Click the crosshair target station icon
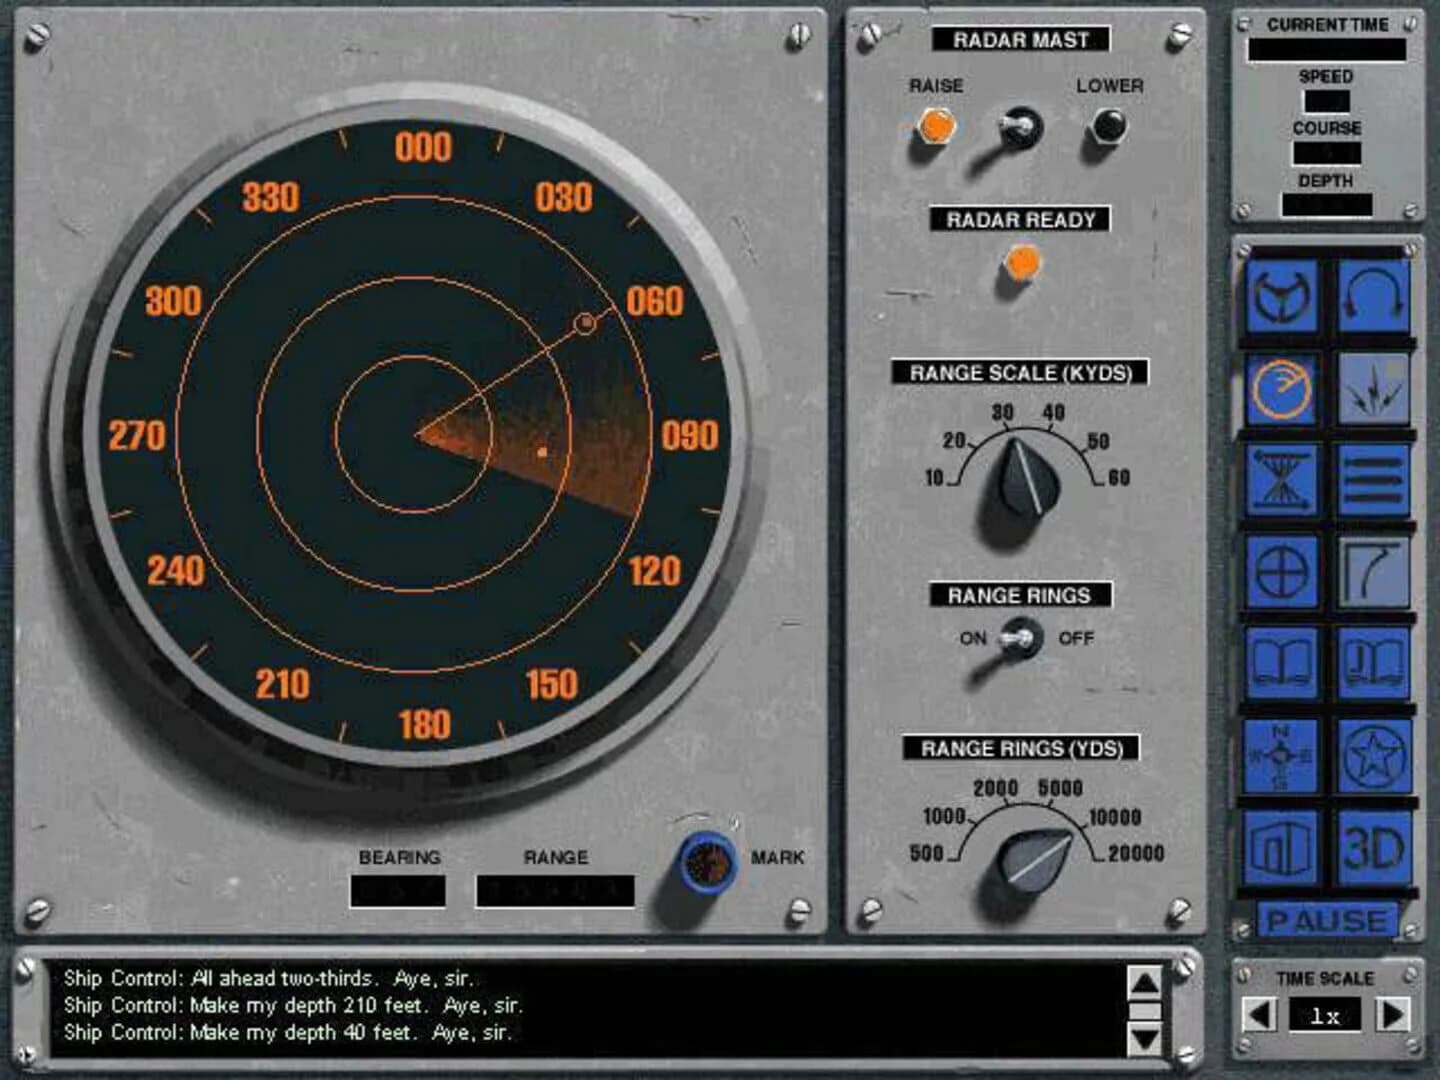The width and height of the screenshot is (1440, 1080). click(x=1283, y=572)
